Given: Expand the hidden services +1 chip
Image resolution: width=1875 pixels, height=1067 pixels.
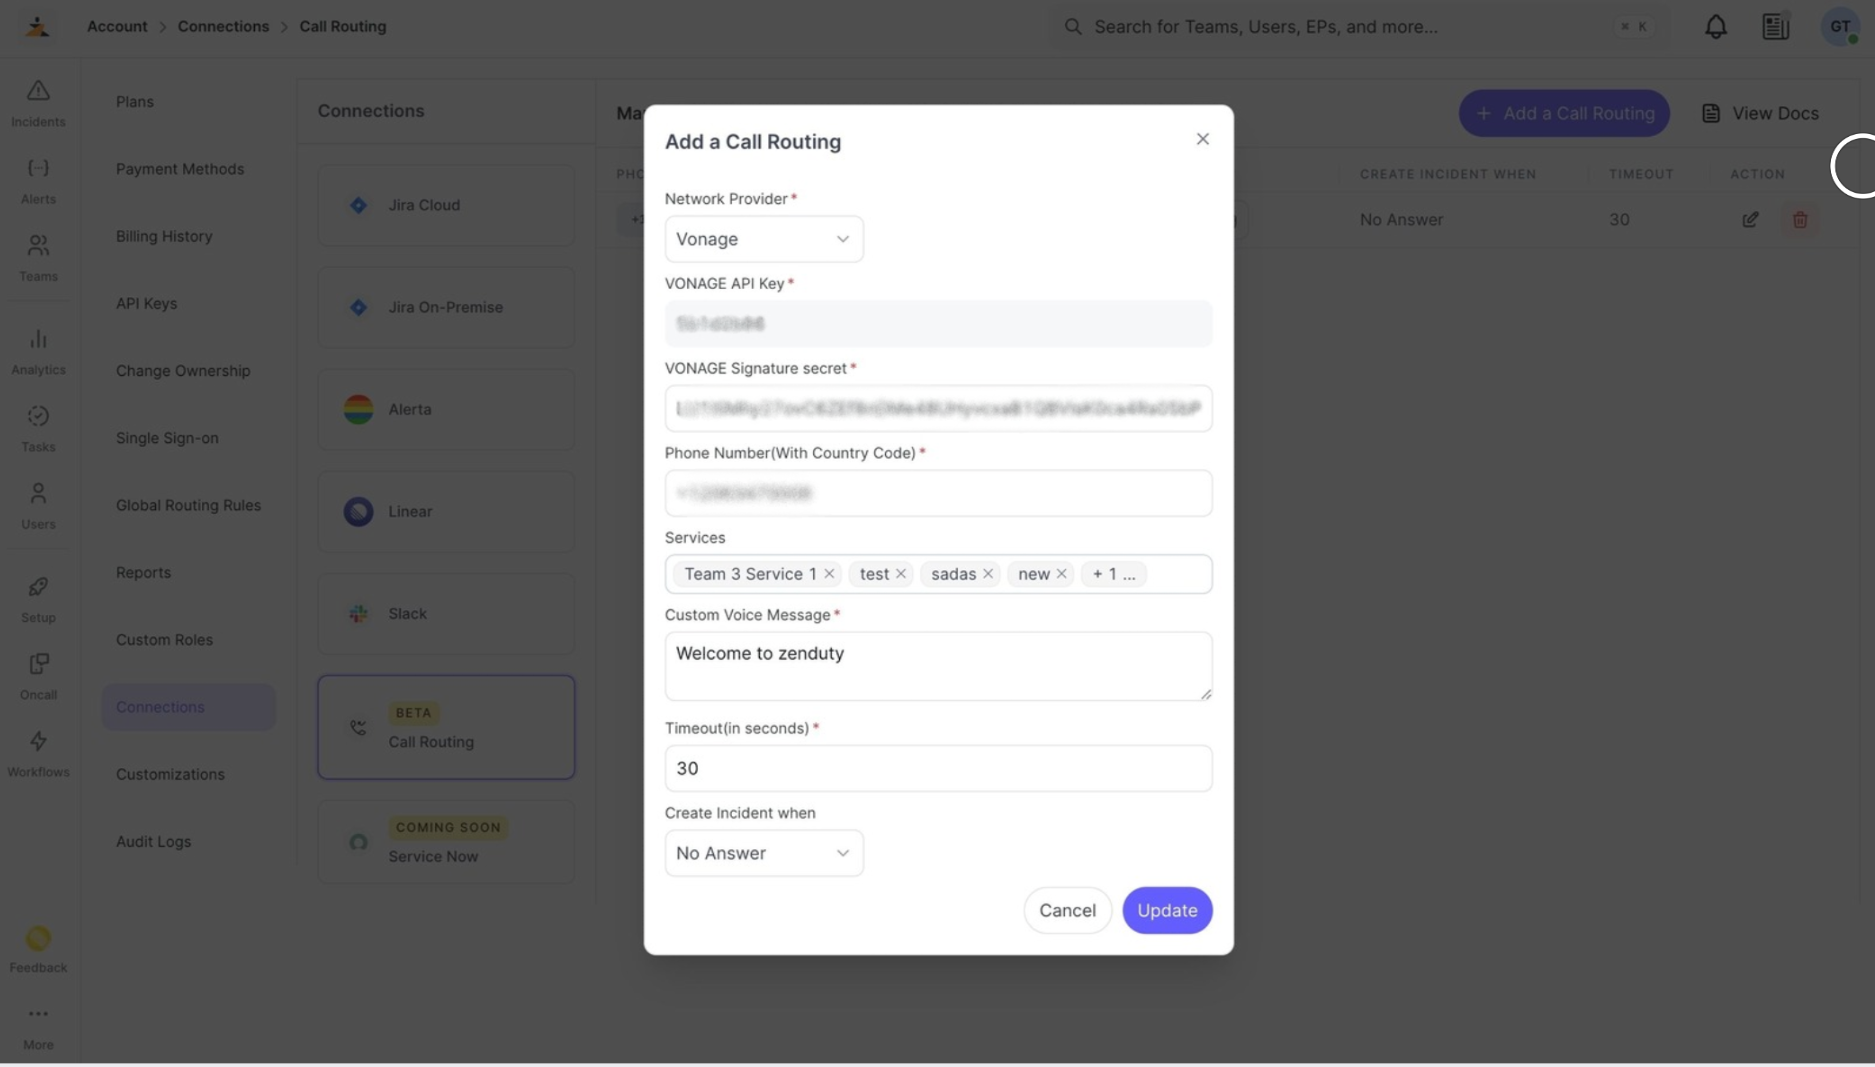Looking at the screenshot, I should (x=1113, y=574).
